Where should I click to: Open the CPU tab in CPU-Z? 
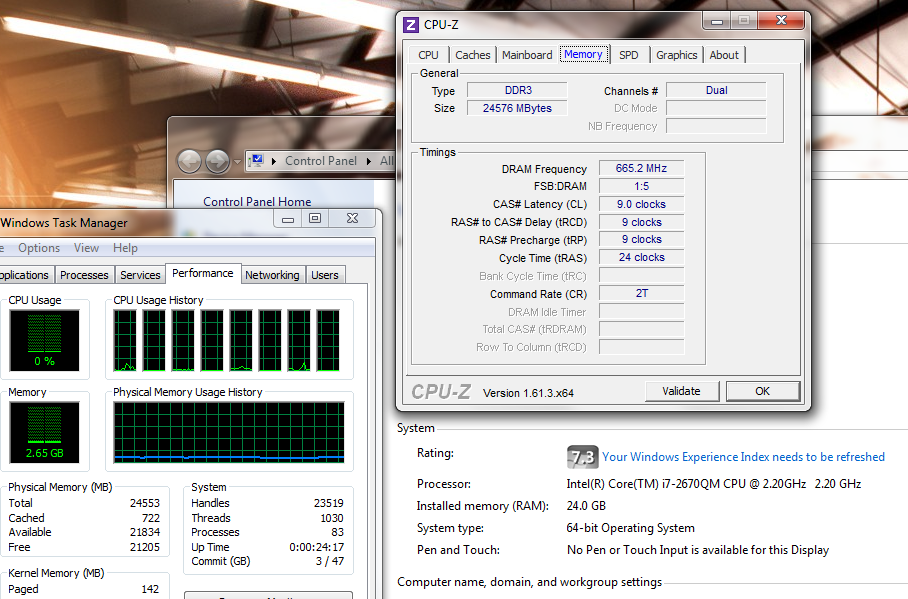(429, 55)
